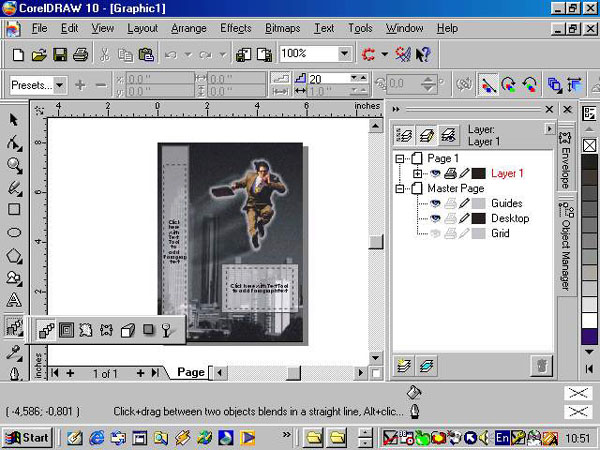Screen dimensions: 600x450
Task: Select the dark purple palette swatch
Action: click(x=589, y=337)
